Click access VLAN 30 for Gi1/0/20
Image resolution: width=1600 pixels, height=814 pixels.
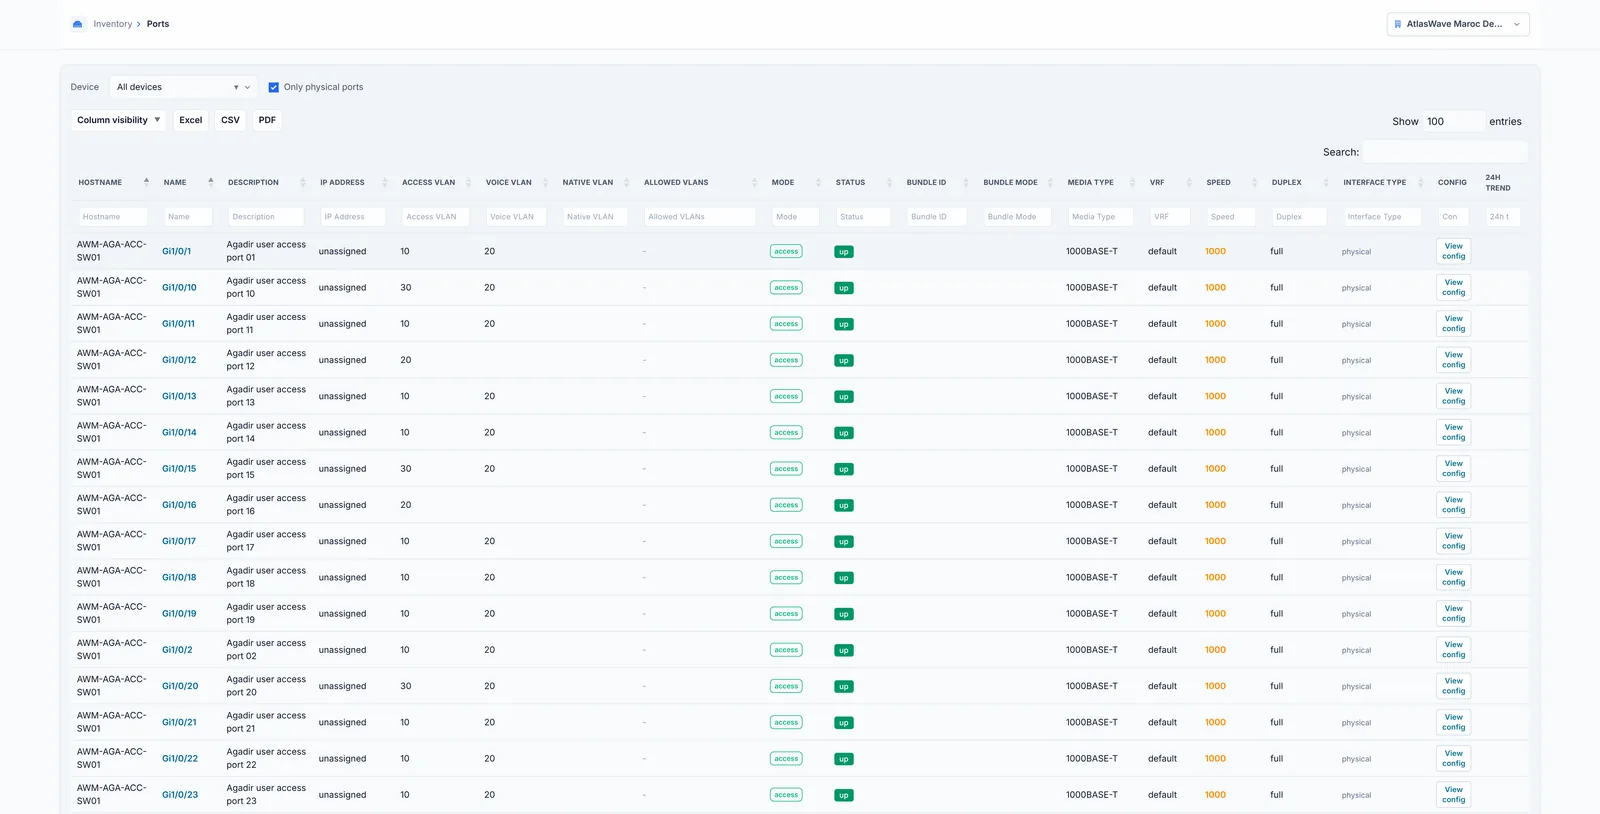406,686
